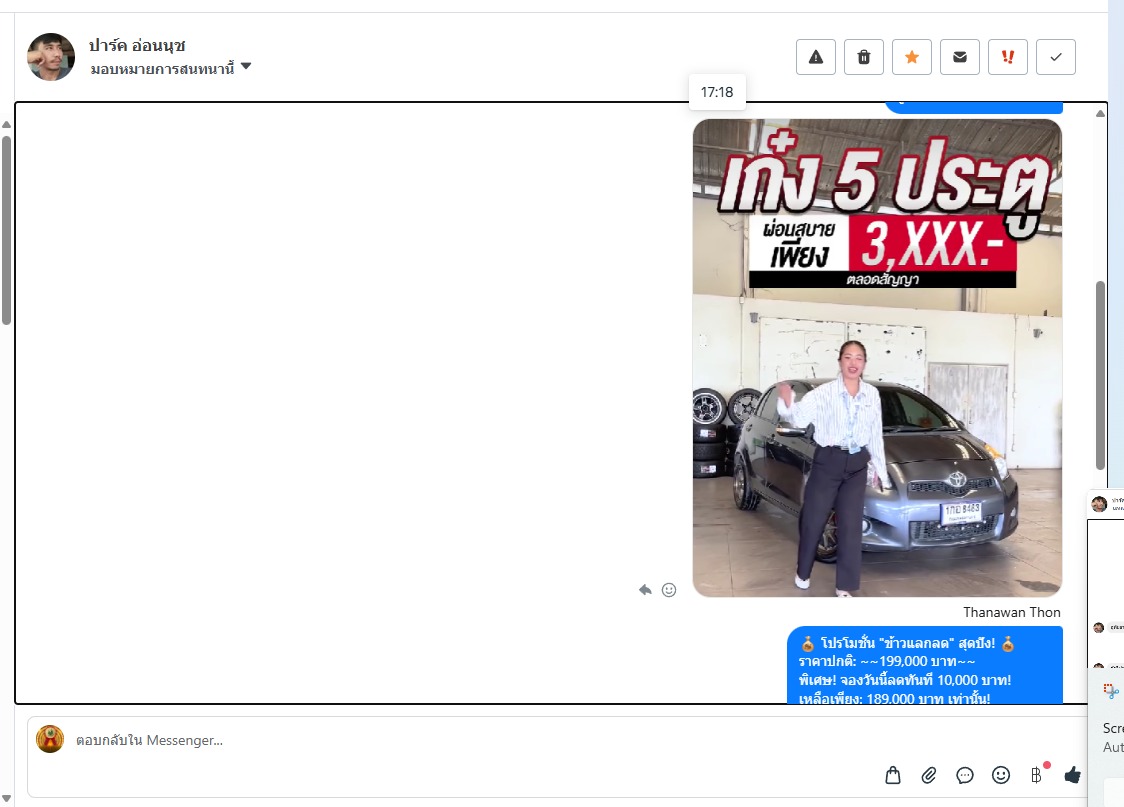Click the reply arrow beside the car image
The image size is (1124, 807).
645,590
